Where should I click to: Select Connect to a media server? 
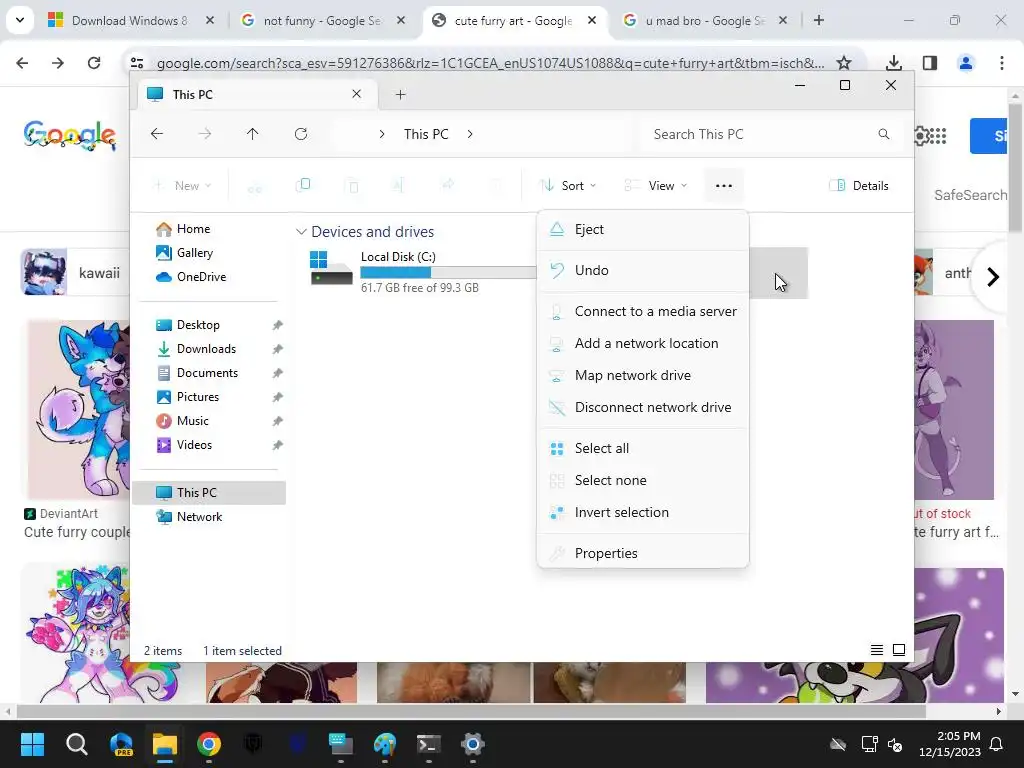(x=642, y=312)
